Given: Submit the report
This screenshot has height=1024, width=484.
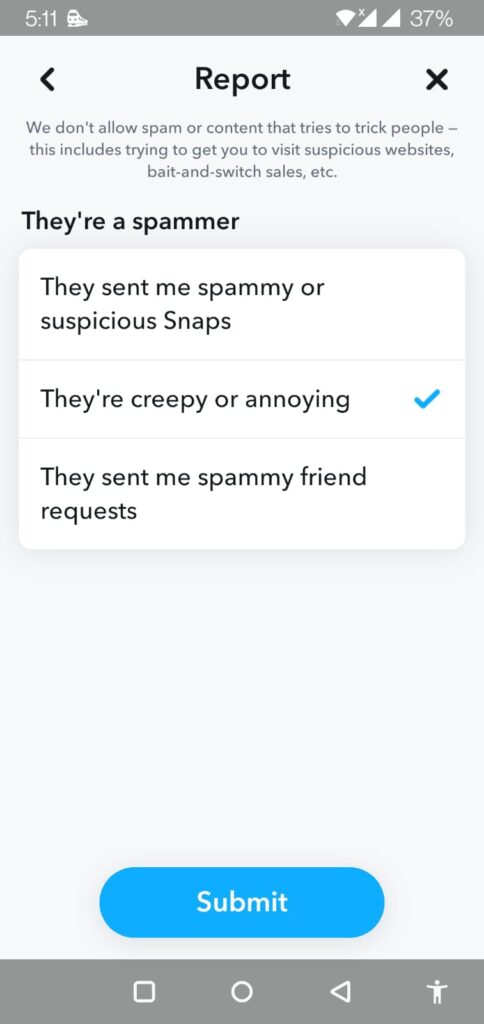Looking at the screenshot, I should click(x=242, y=902).
